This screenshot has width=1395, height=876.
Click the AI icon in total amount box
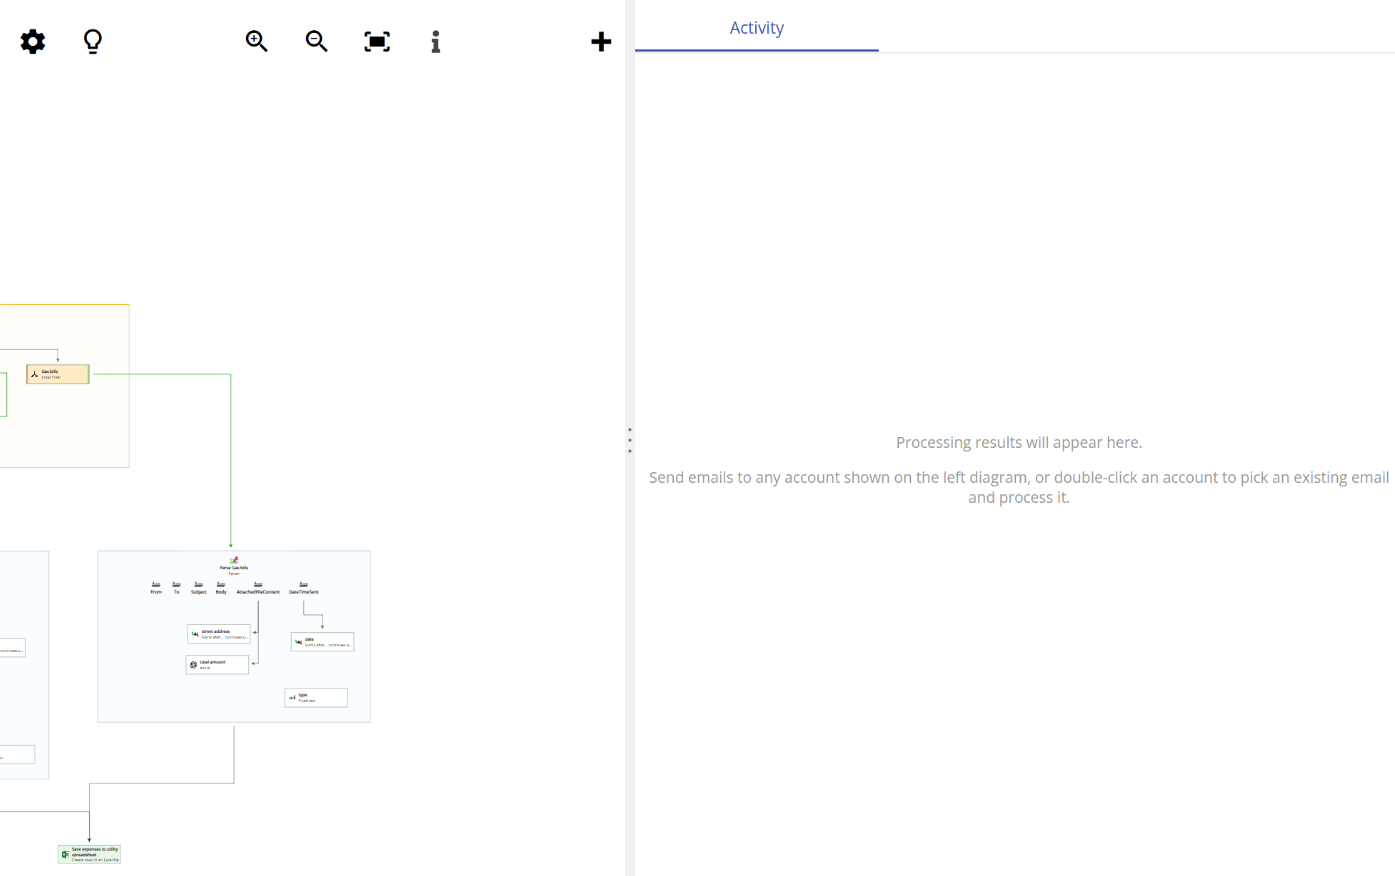[193, 664]
